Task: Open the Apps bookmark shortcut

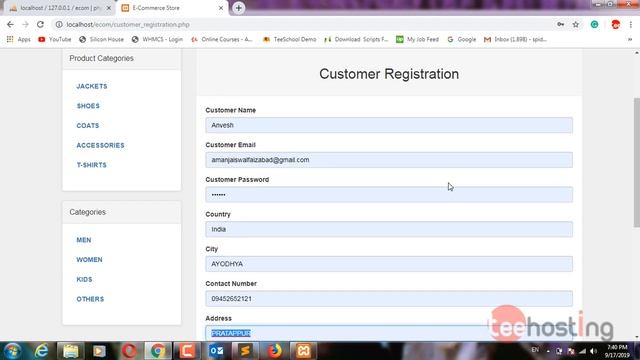Action: pos(19,39)
